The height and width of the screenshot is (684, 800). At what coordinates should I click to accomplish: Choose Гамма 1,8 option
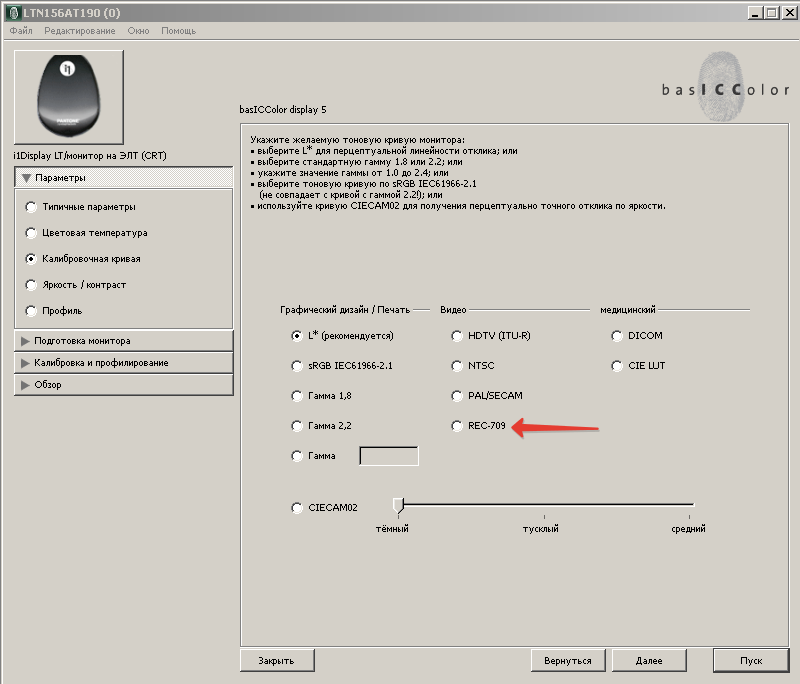(296, 396)
